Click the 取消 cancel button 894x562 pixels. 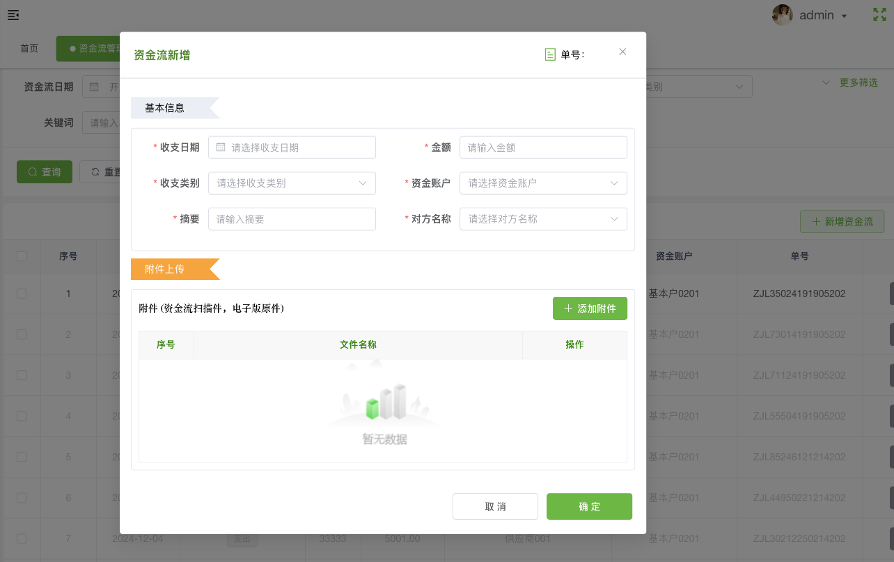coord(495,507)
